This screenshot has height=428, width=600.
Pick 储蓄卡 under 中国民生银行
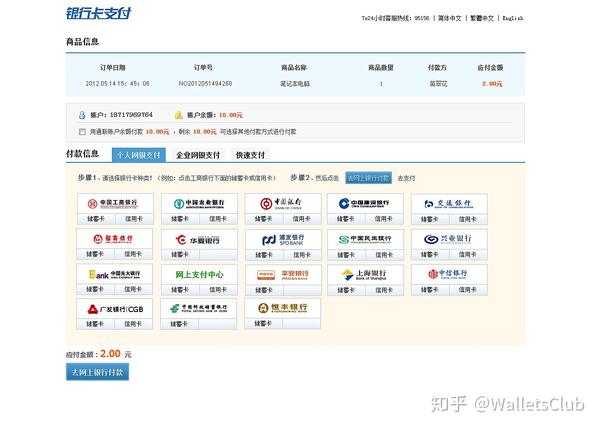point(346,255)
